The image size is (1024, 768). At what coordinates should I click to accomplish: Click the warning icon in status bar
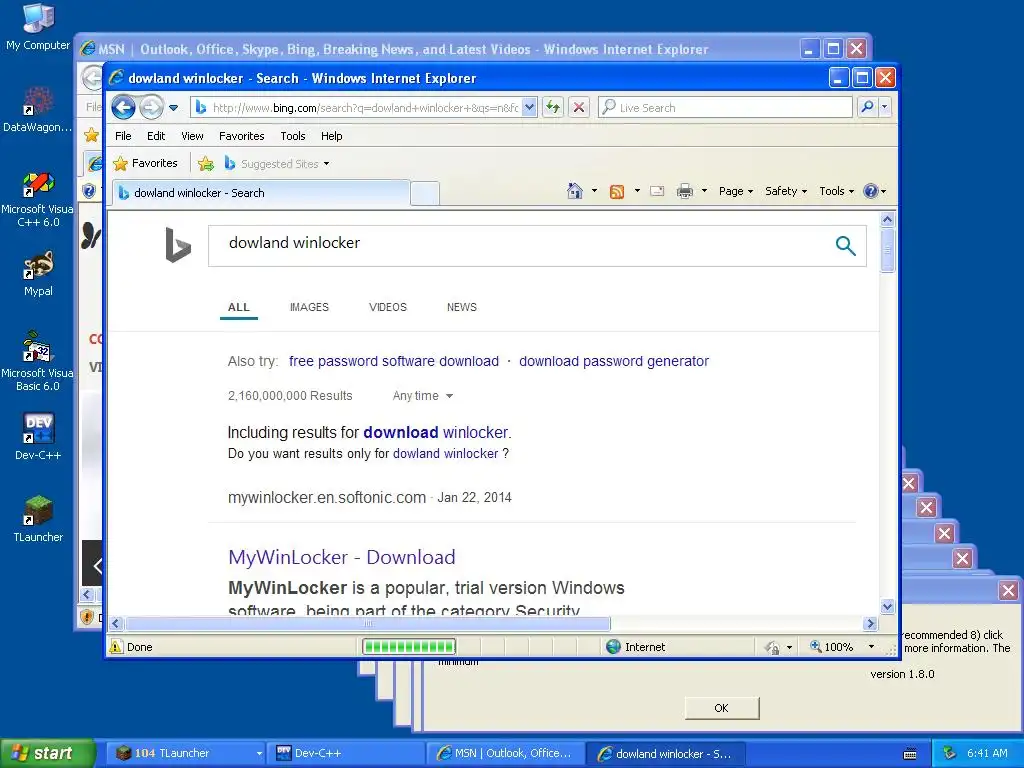click(116, 647)
